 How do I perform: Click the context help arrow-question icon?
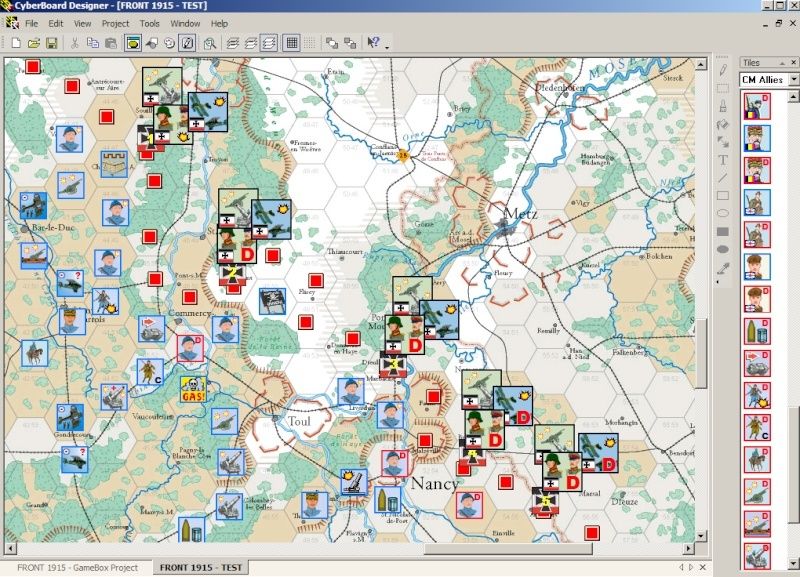click(373, 43)
